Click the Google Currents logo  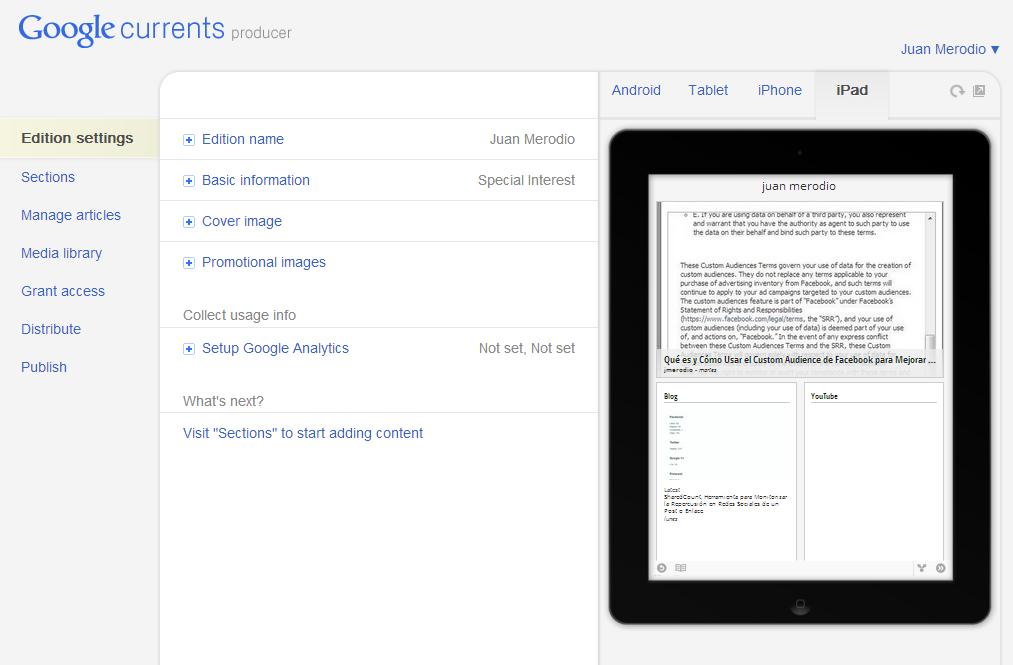[121, 29]
